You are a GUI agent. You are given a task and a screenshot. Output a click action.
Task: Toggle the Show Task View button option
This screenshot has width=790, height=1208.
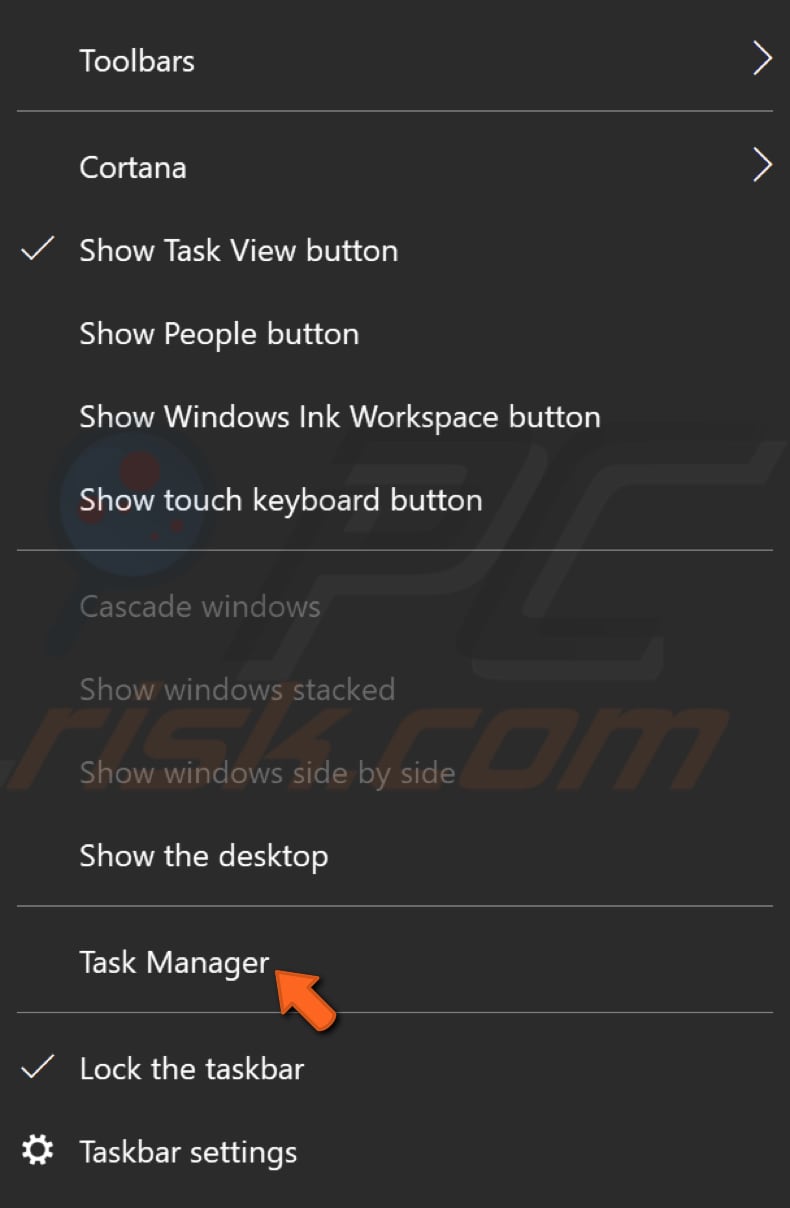pyautogui.click(x=238, y=250)
